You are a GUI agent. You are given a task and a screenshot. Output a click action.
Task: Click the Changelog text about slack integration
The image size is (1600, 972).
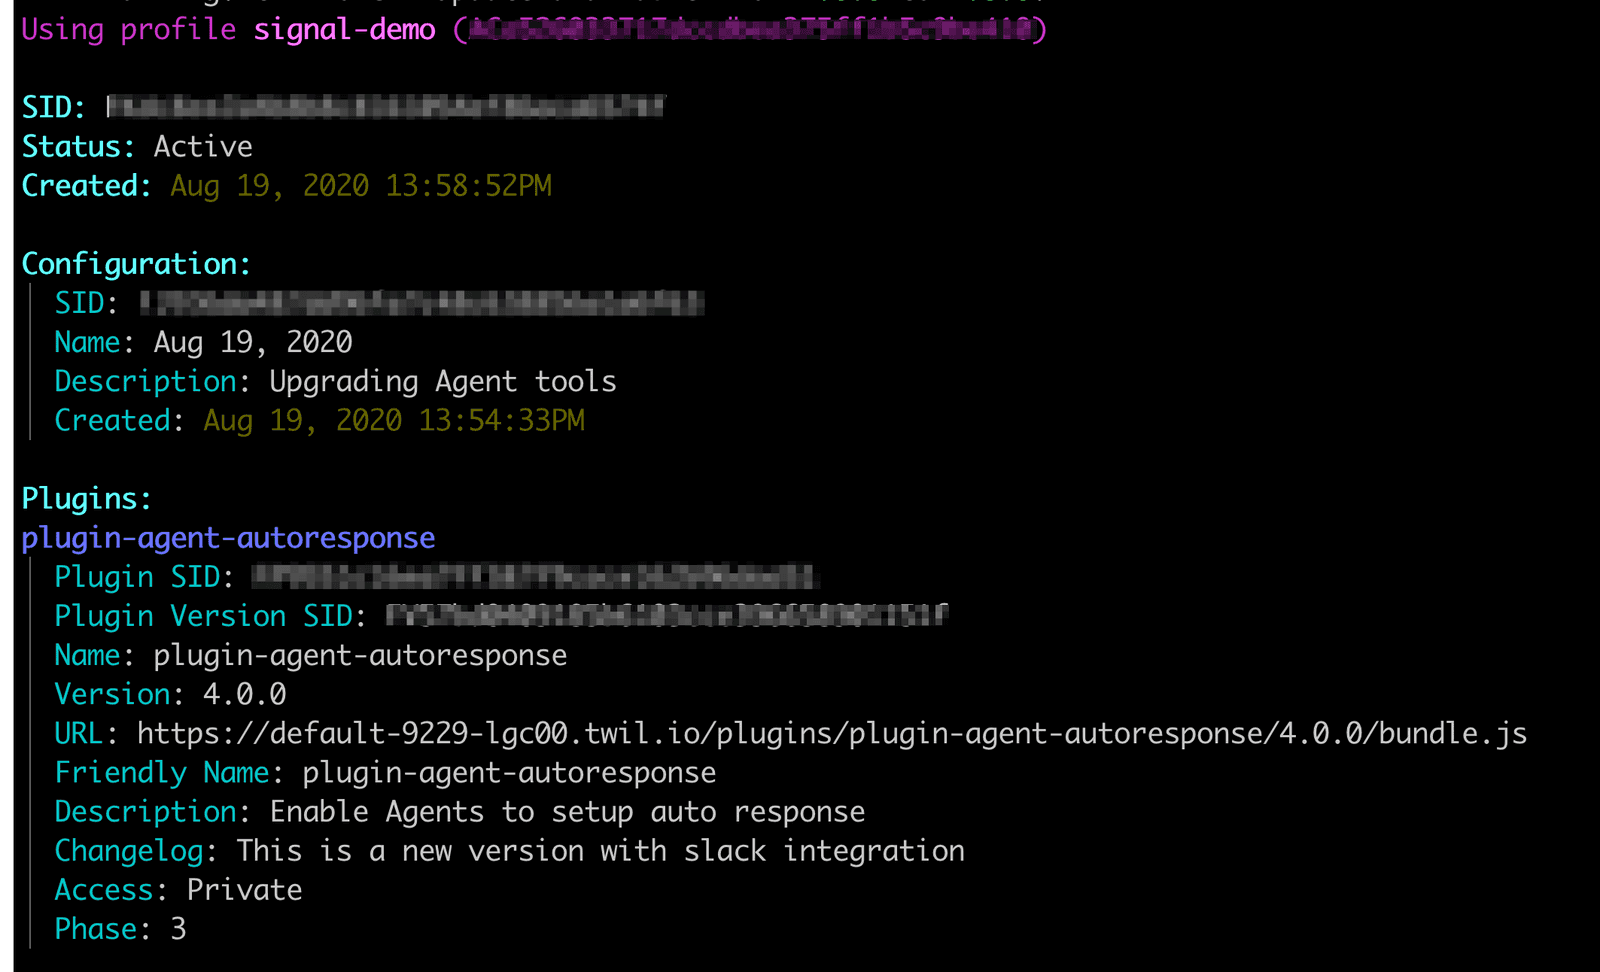[600, 851]
